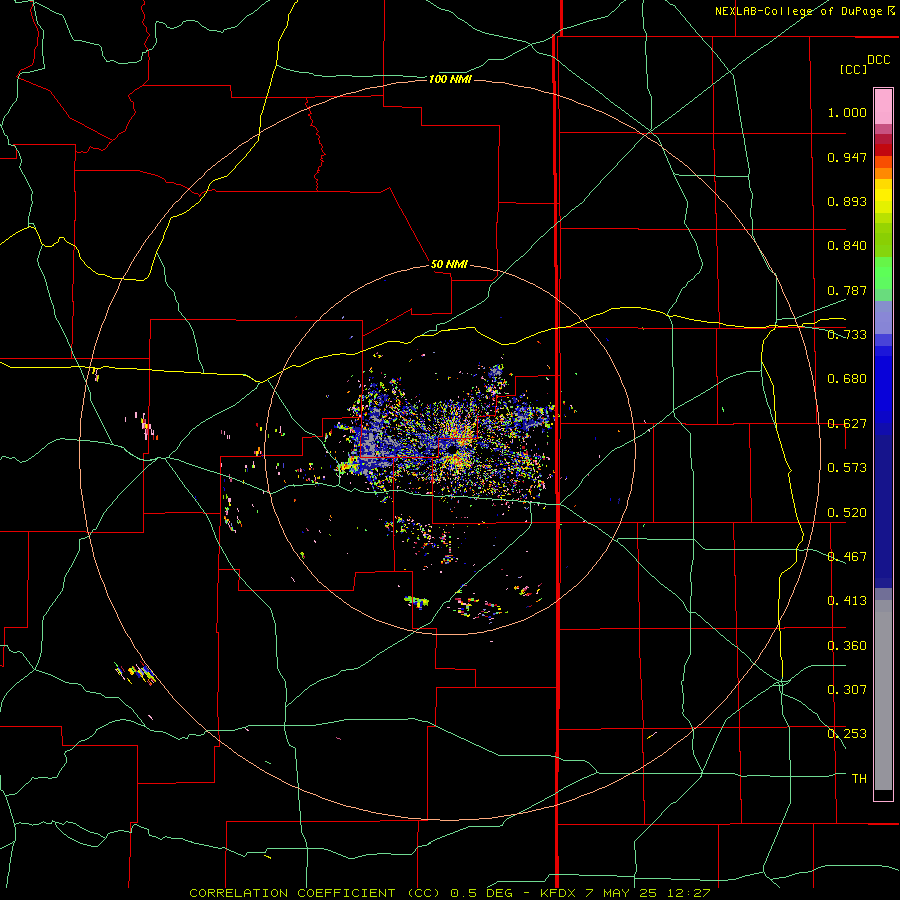900x900 pixels.
Task: Click the 0.627 legend value
Action: pyautogui.click(x=847, y=424)
